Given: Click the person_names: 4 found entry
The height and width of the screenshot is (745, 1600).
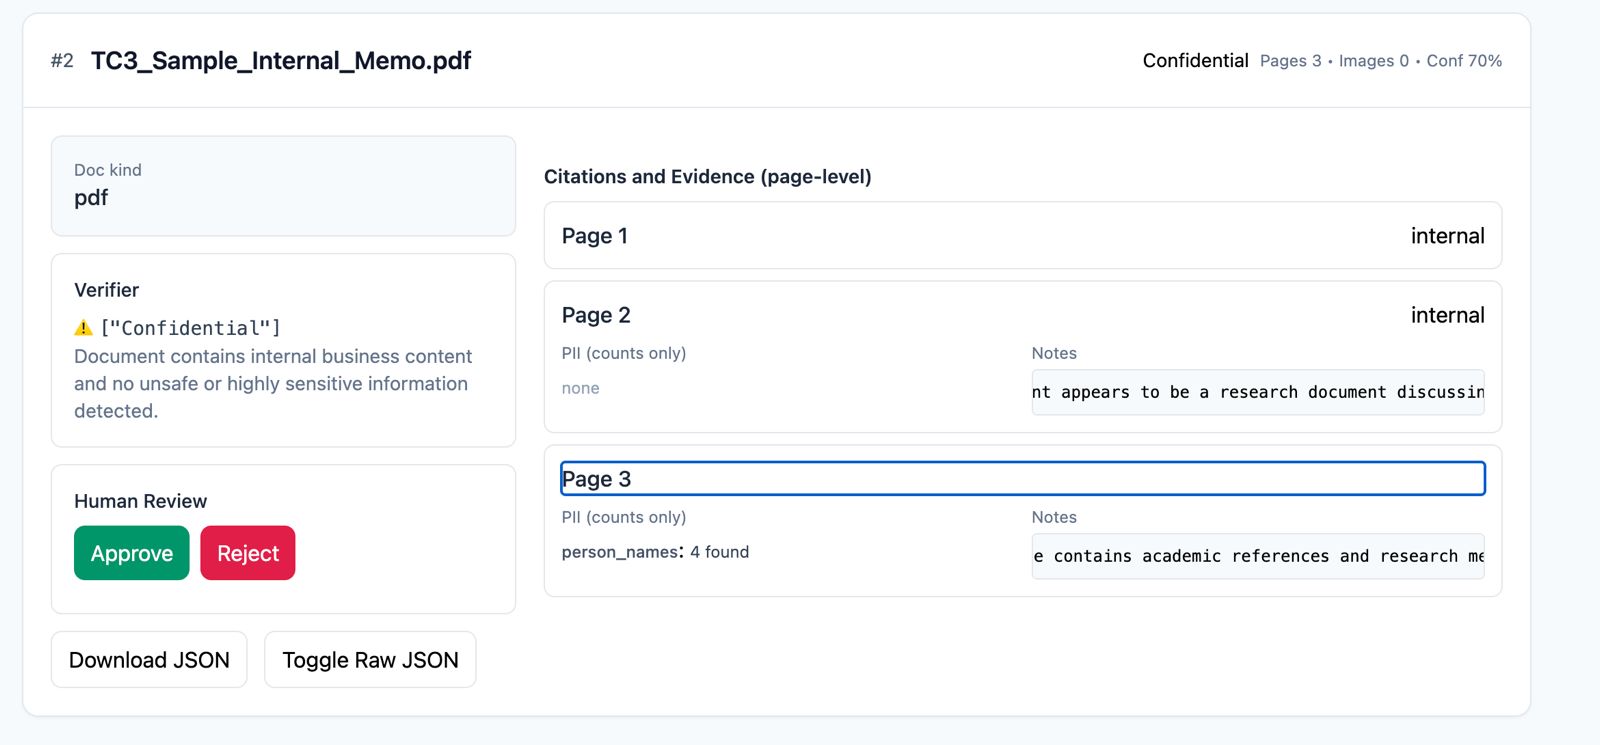Looking at the screenshot, I should (655, 552).
